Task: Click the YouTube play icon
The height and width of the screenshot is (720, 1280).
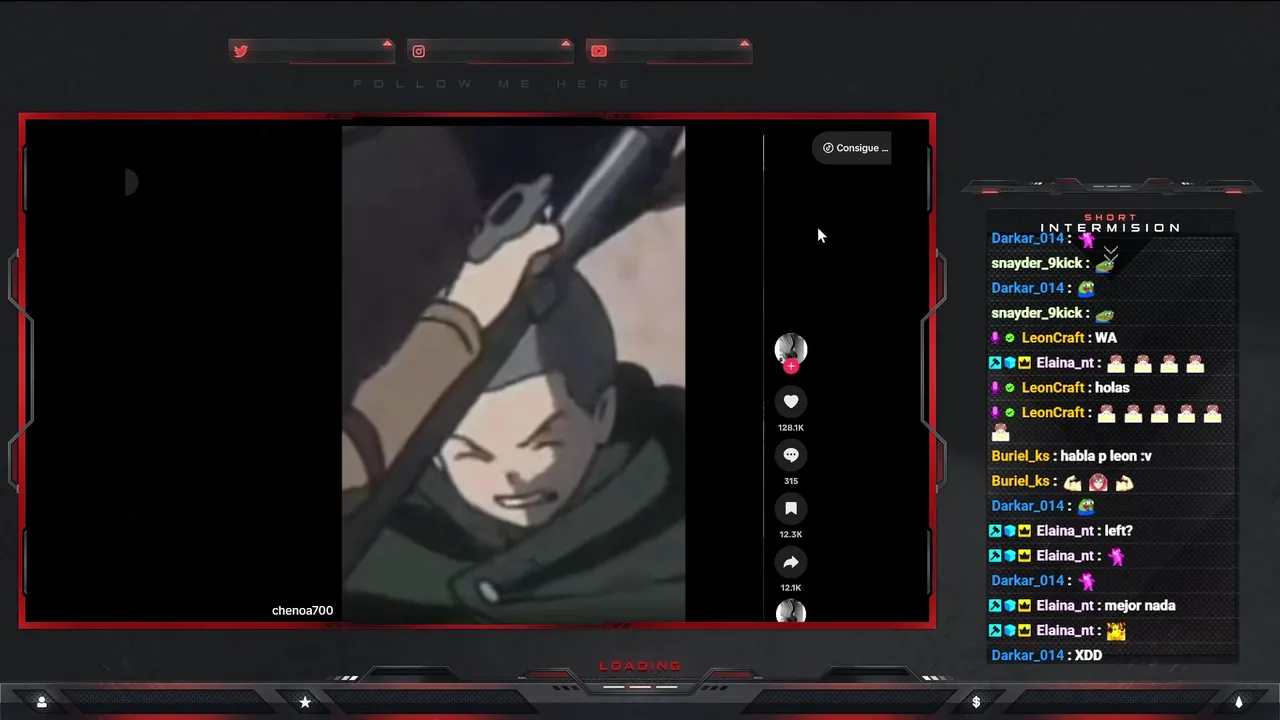Action: click(x=598, y=51)
